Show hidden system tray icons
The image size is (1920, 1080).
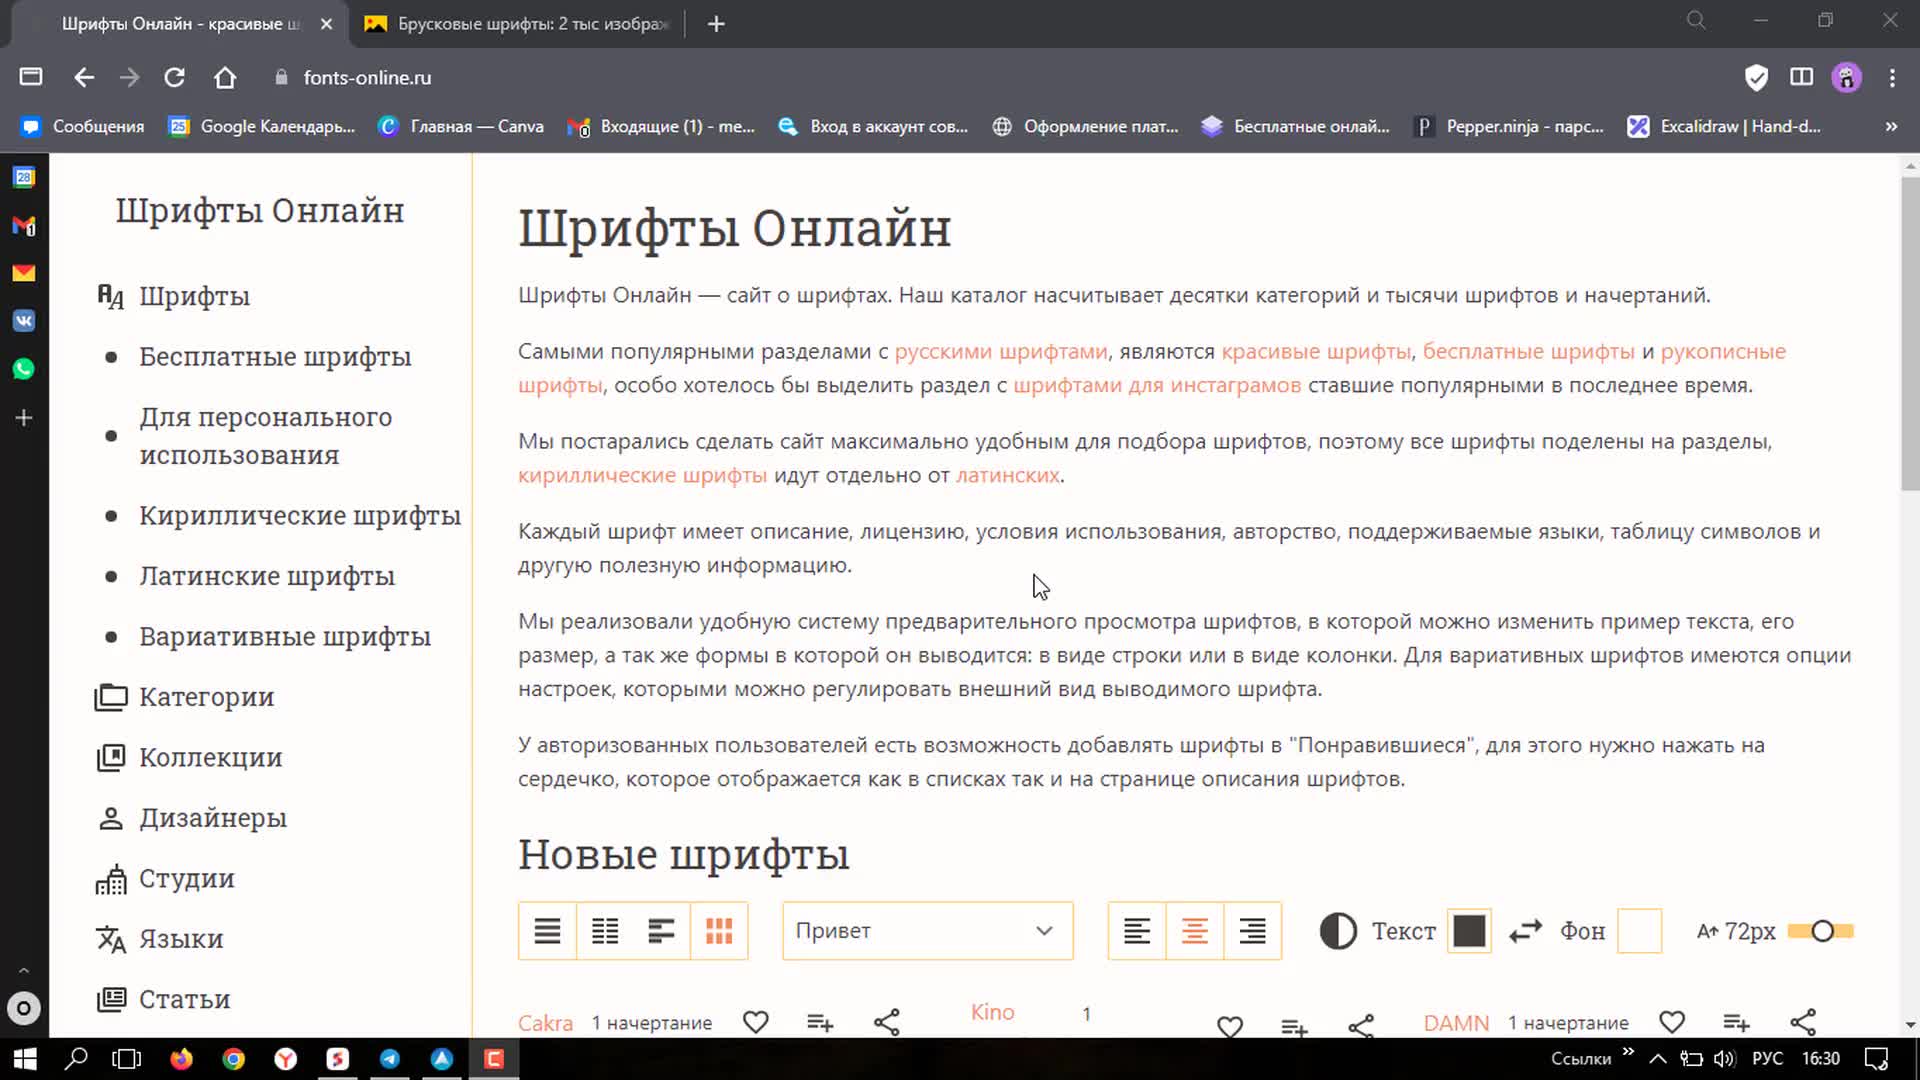pyautogui.click(x=1657, y=1059)
